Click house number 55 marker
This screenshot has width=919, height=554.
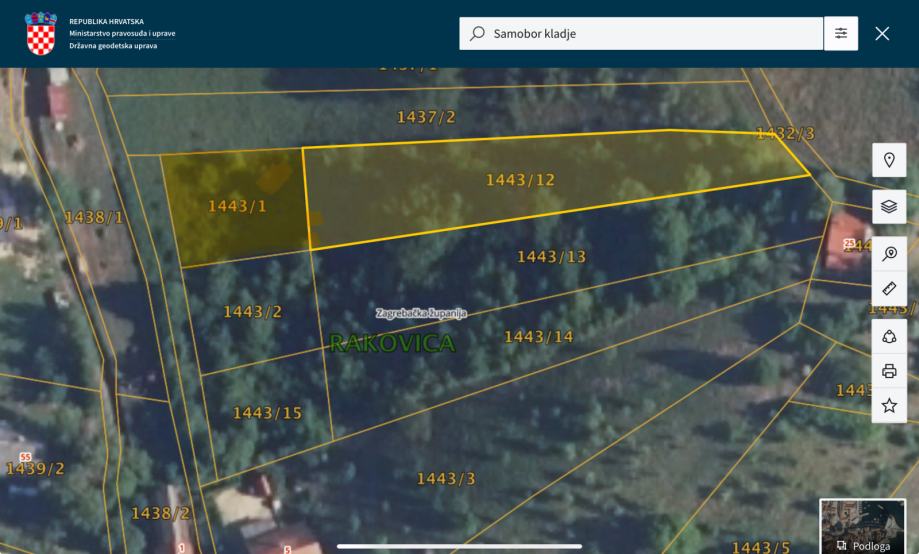pos(25,457)
